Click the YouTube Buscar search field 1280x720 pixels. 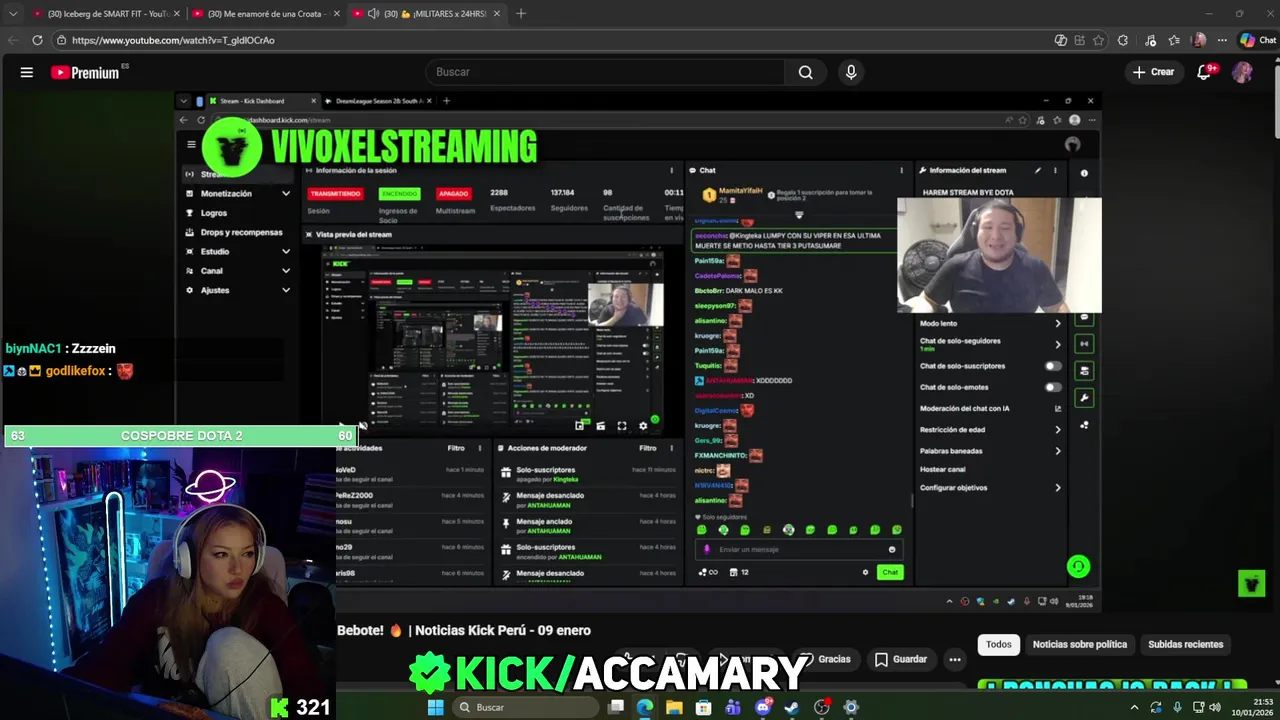605,72
